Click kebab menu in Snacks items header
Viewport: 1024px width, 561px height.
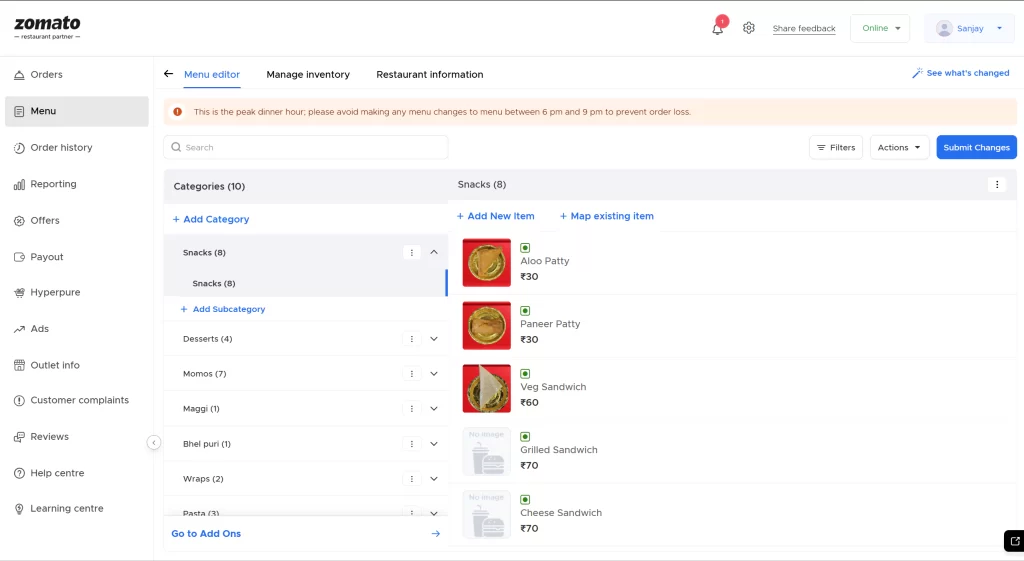click(996, 185)
